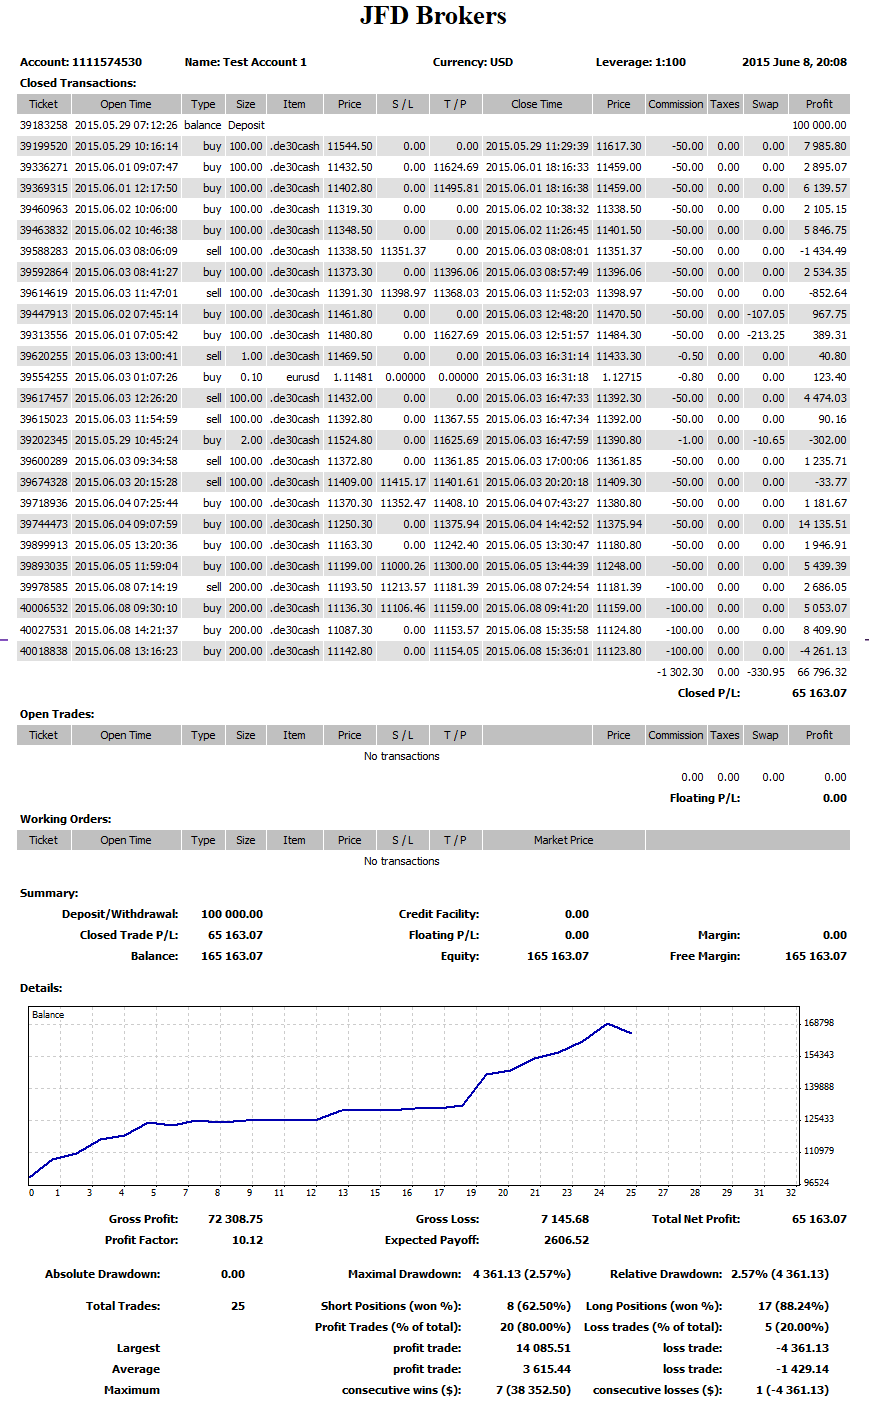Screen dimensions: 880x1427
Task: Select the account number 1111574530 text
Action: pos(107,62)
